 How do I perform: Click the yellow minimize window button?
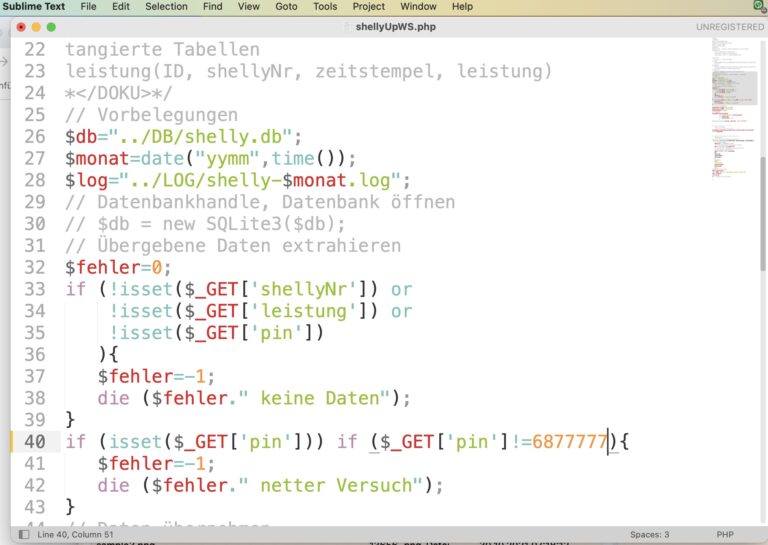[37, 26]
